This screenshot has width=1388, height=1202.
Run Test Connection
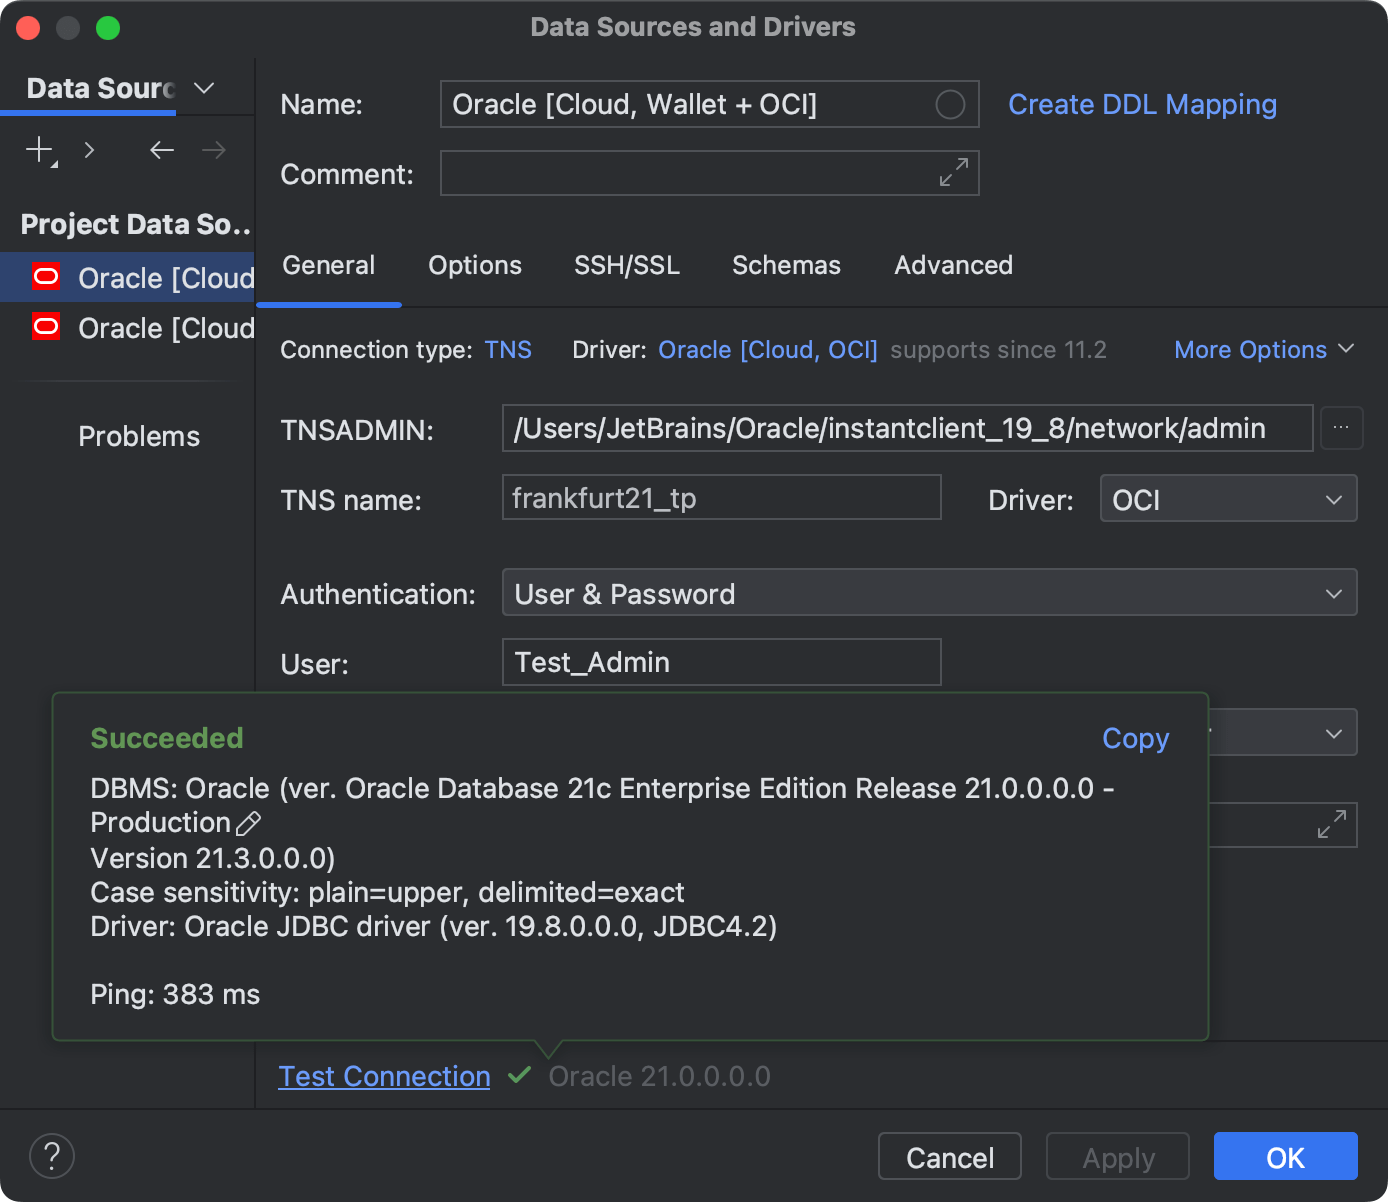(384, 1076)
